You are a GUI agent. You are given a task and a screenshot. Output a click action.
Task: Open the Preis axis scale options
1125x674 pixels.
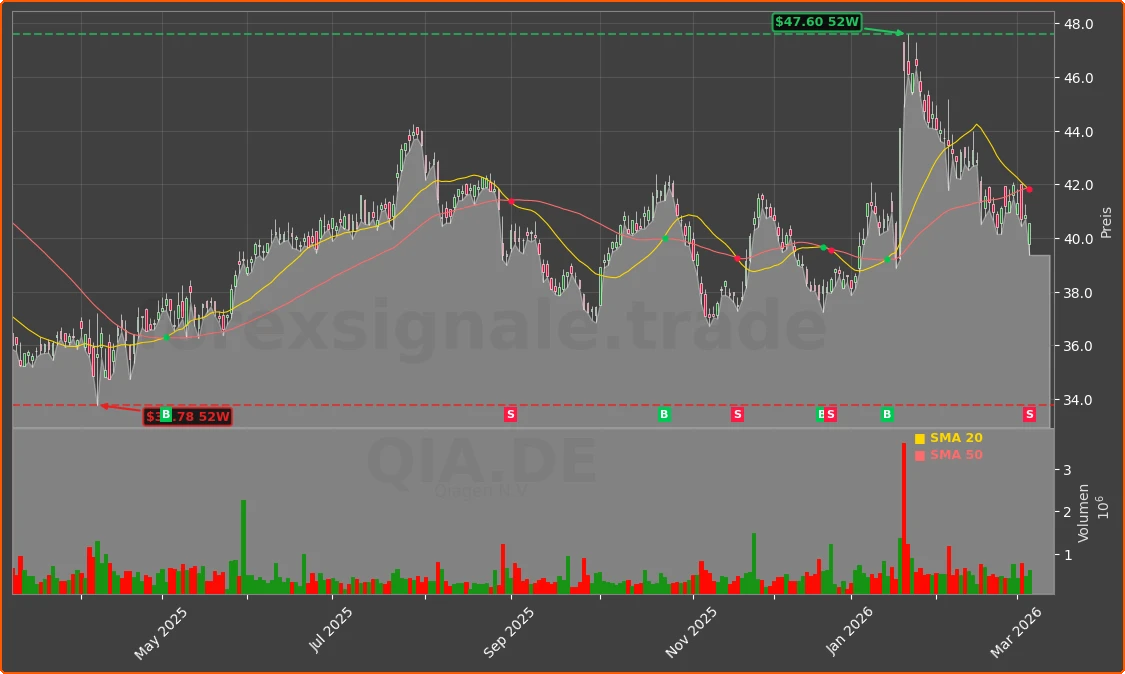1104,219
